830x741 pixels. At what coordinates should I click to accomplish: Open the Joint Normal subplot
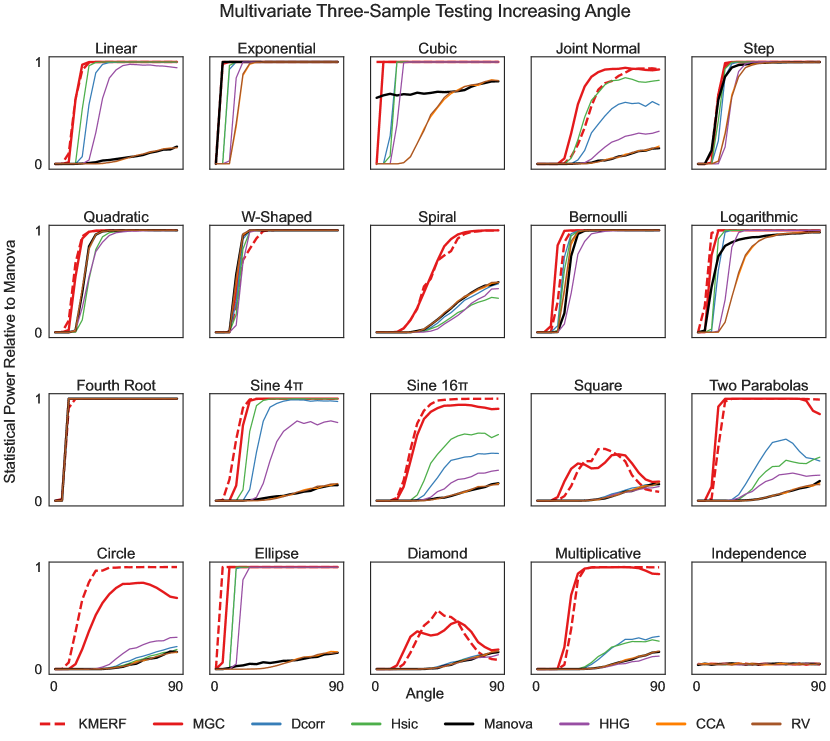(598, 112)
